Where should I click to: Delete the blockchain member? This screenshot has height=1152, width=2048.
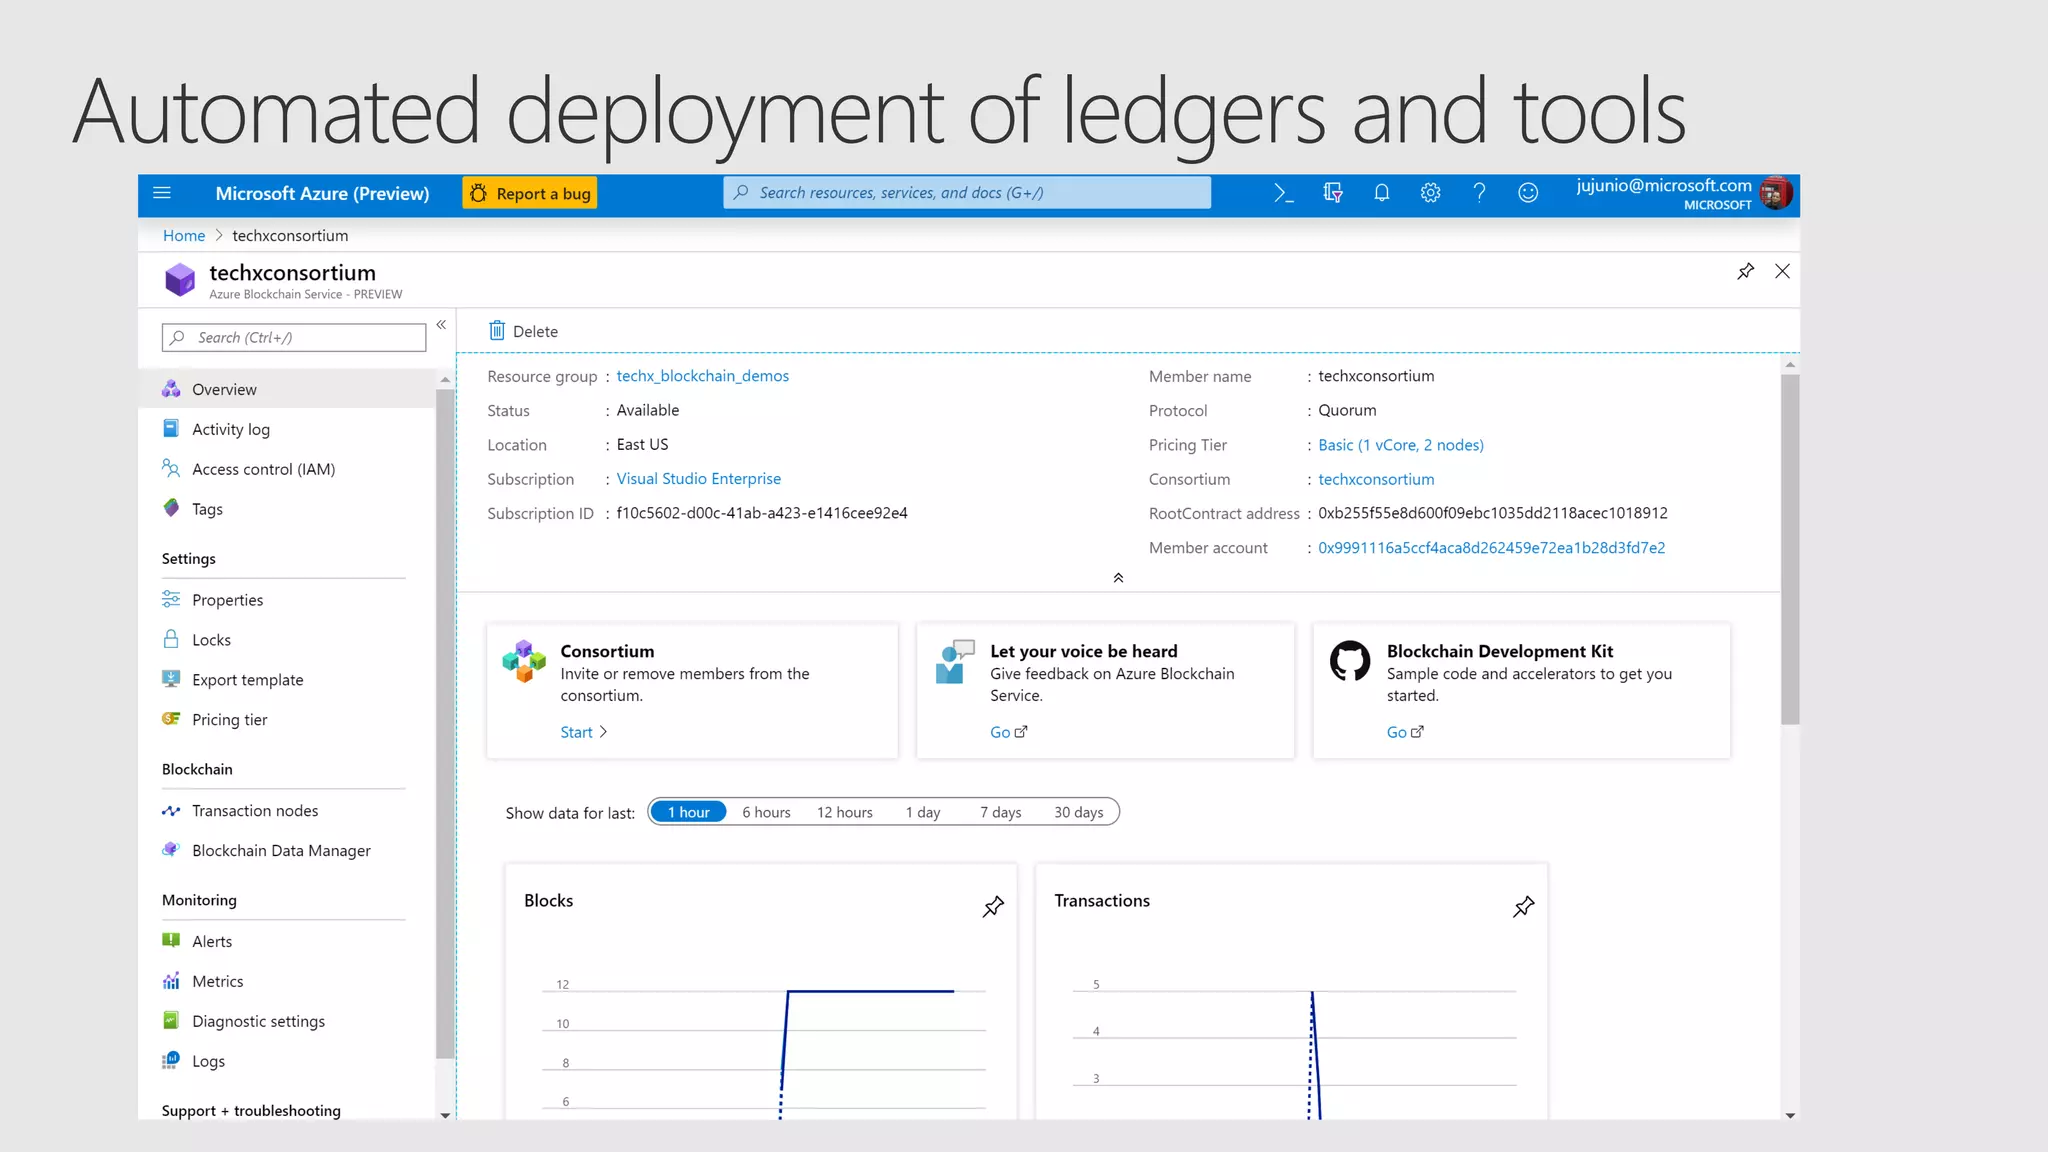point(523,331)
